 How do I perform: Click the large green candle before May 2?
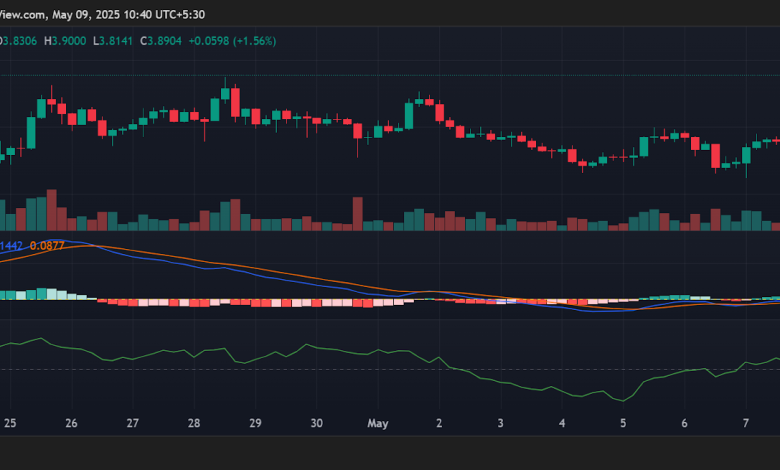click(409, 114)
